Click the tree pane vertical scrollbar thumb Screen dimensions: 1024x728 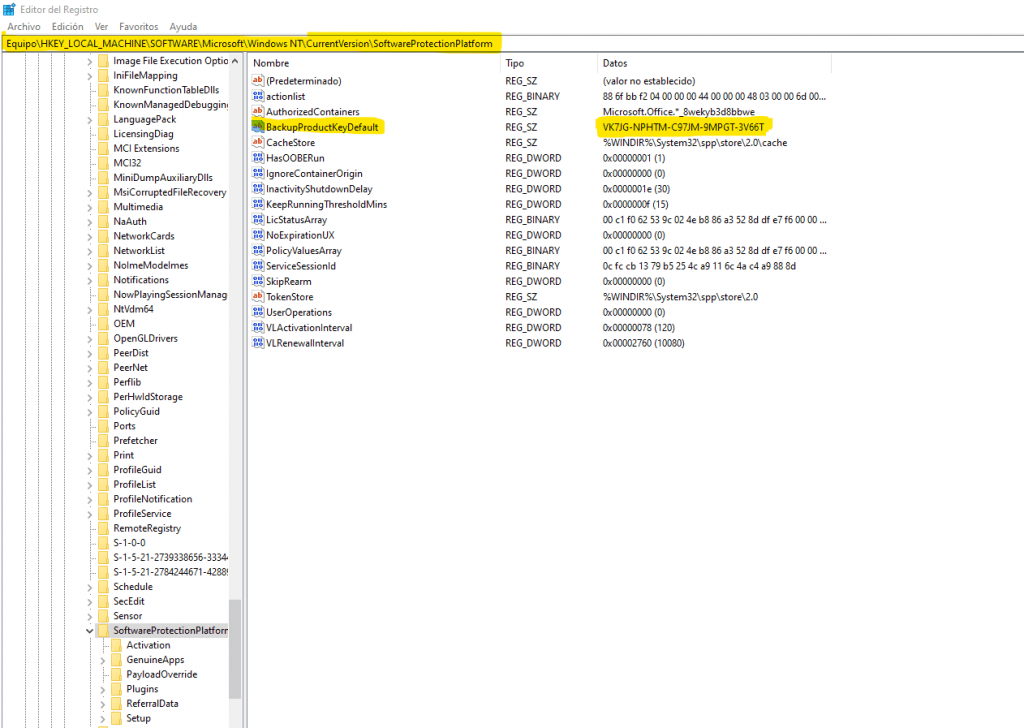pyautogui.click(x=235, y=649)
